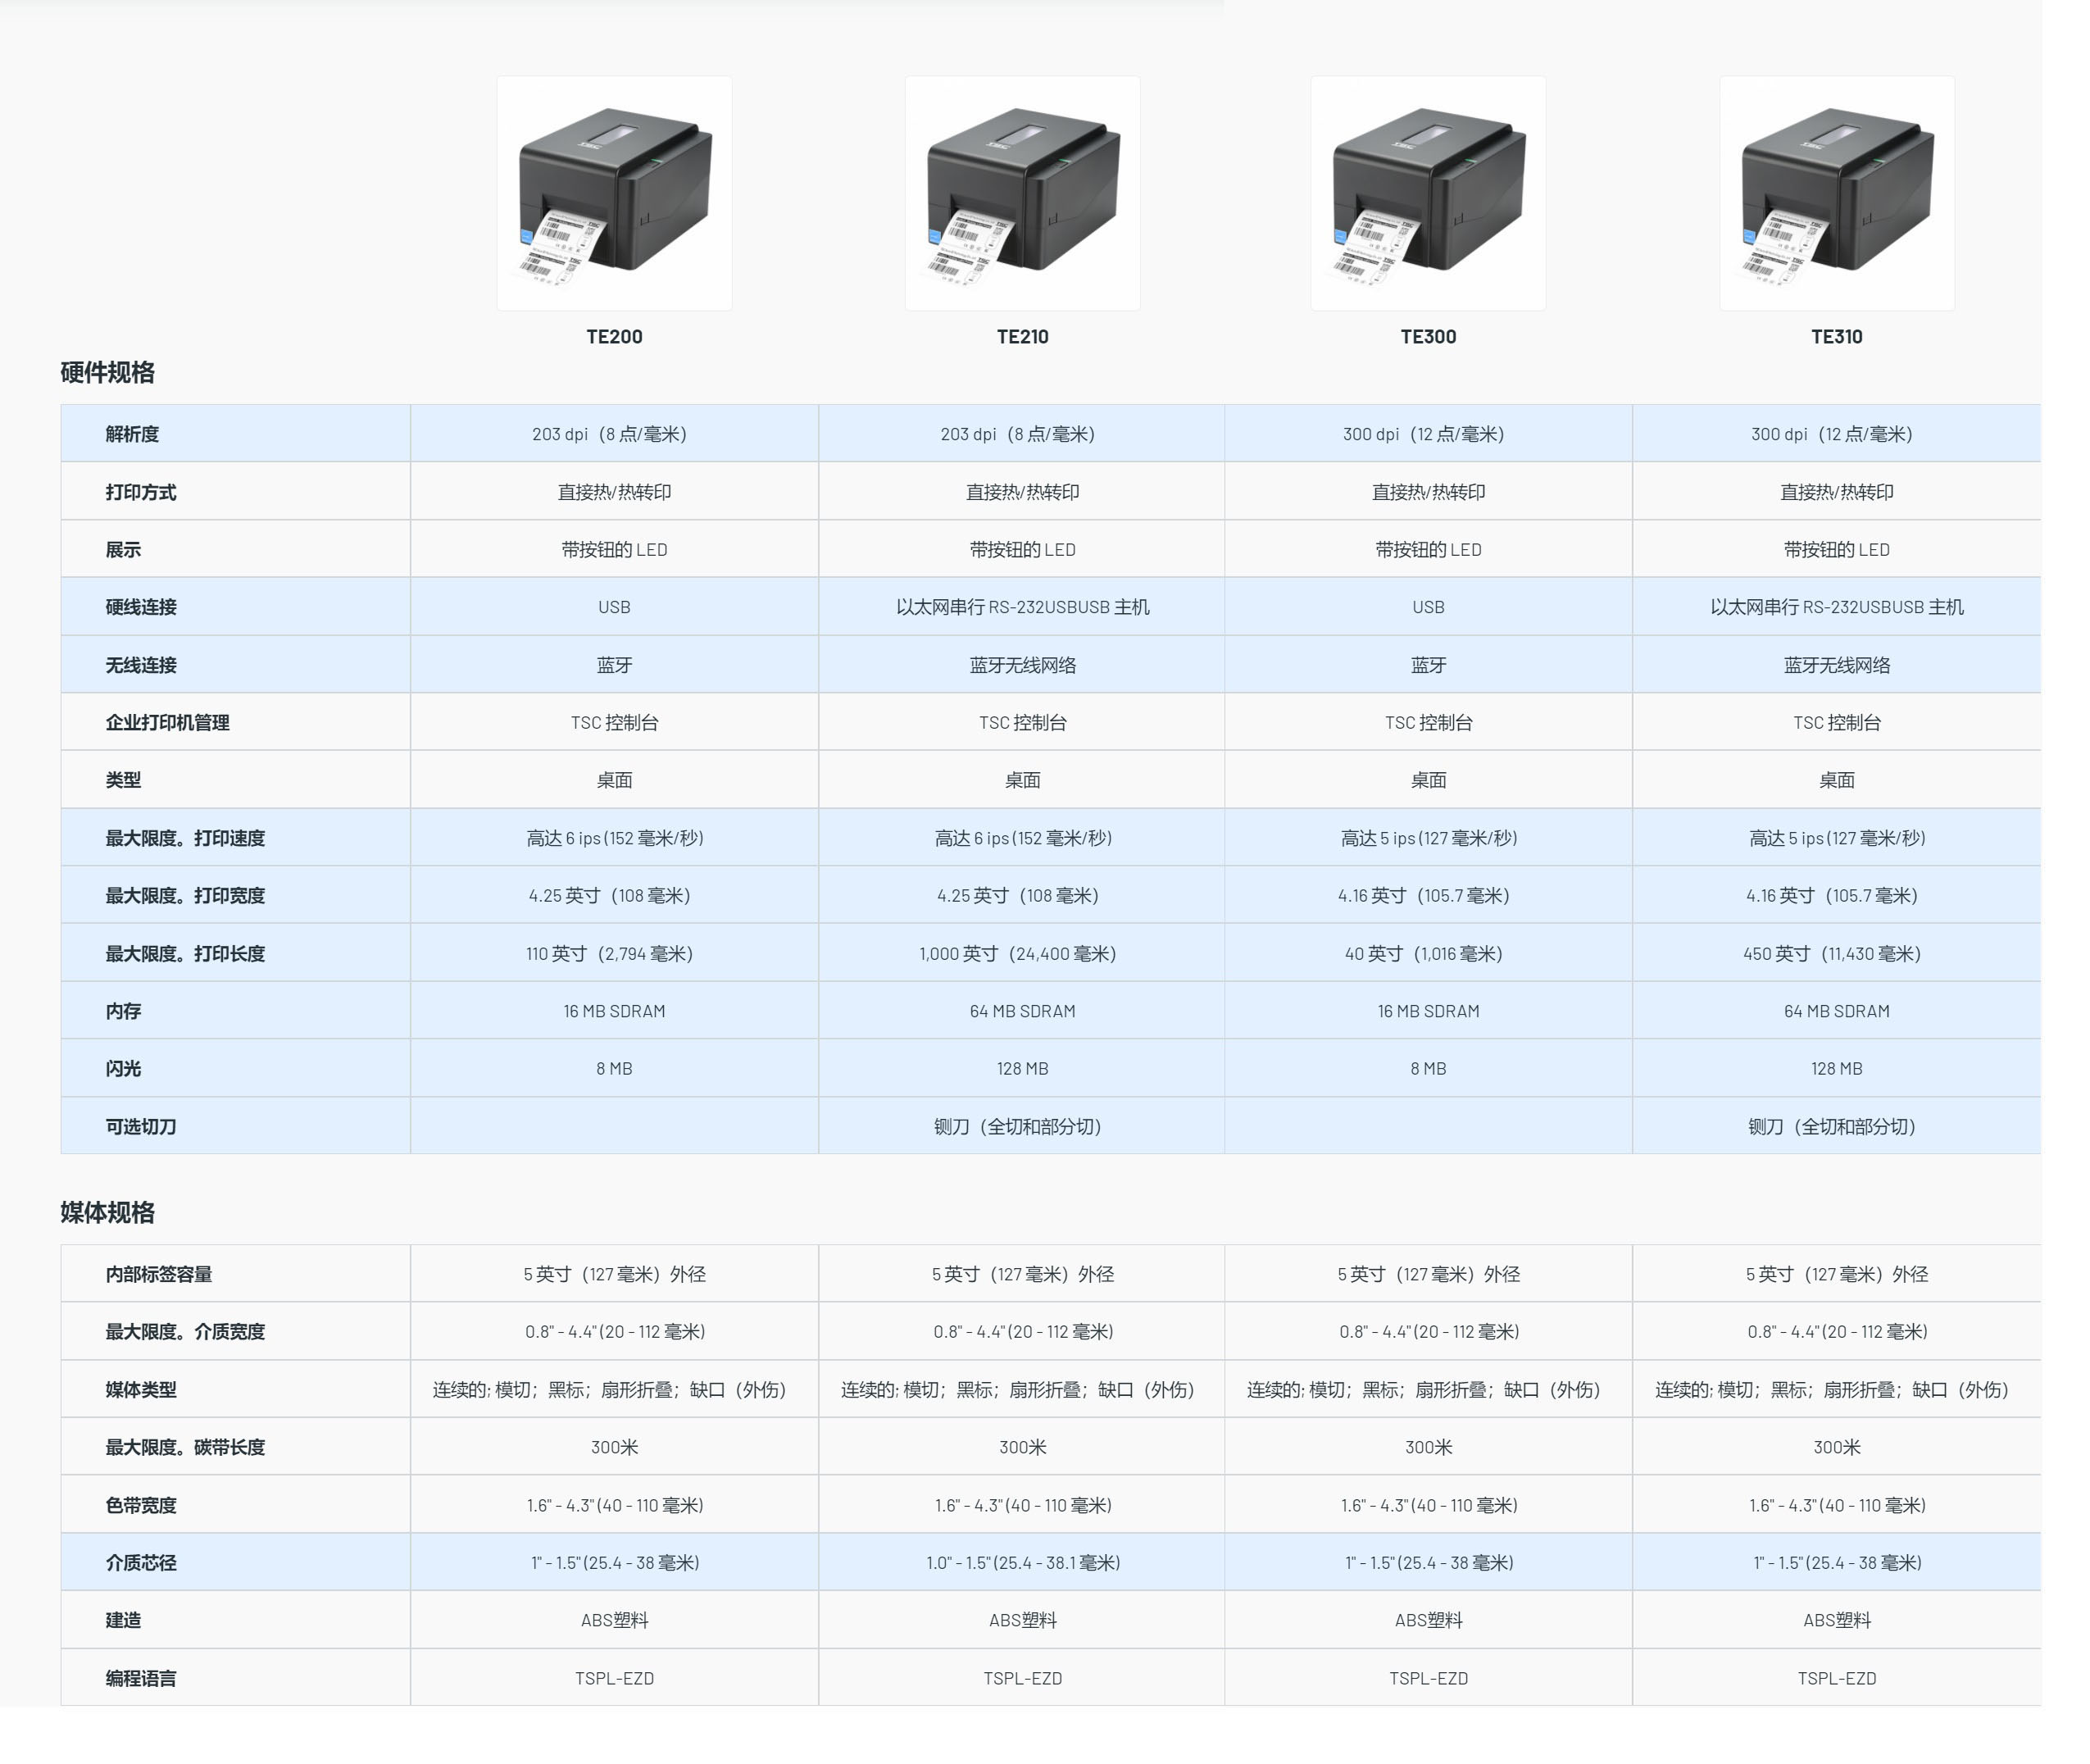Click the 硬件规格 section heading

click(107, 373)
